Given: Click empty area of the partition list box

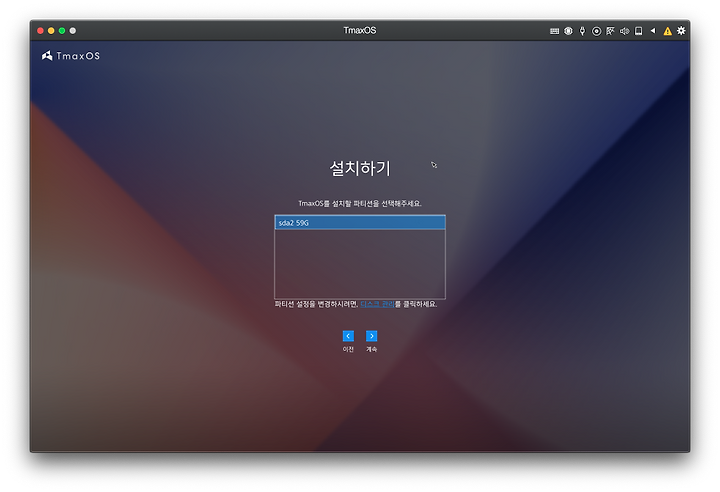Looking at the screenshot, I should tap(360, 264).
